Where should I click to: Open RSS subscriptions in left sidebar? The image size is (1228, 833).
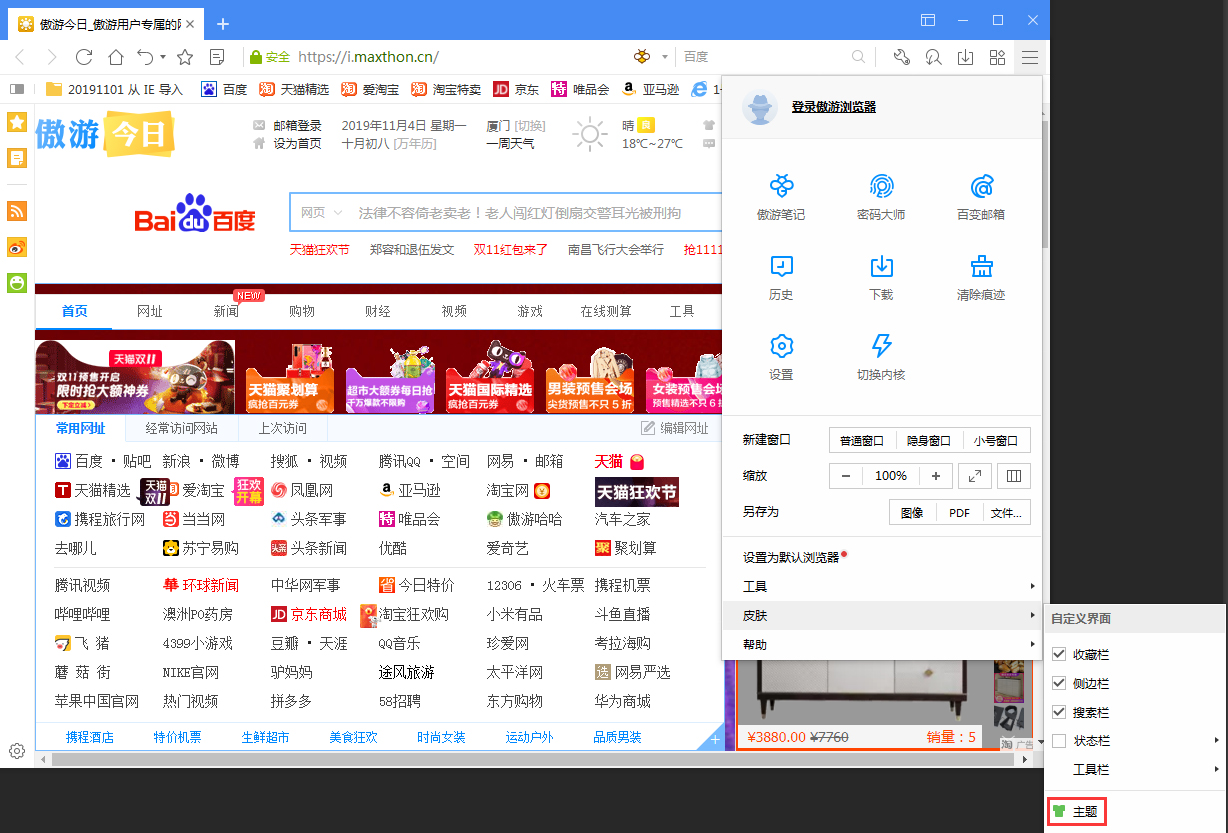tap(15, 211)
